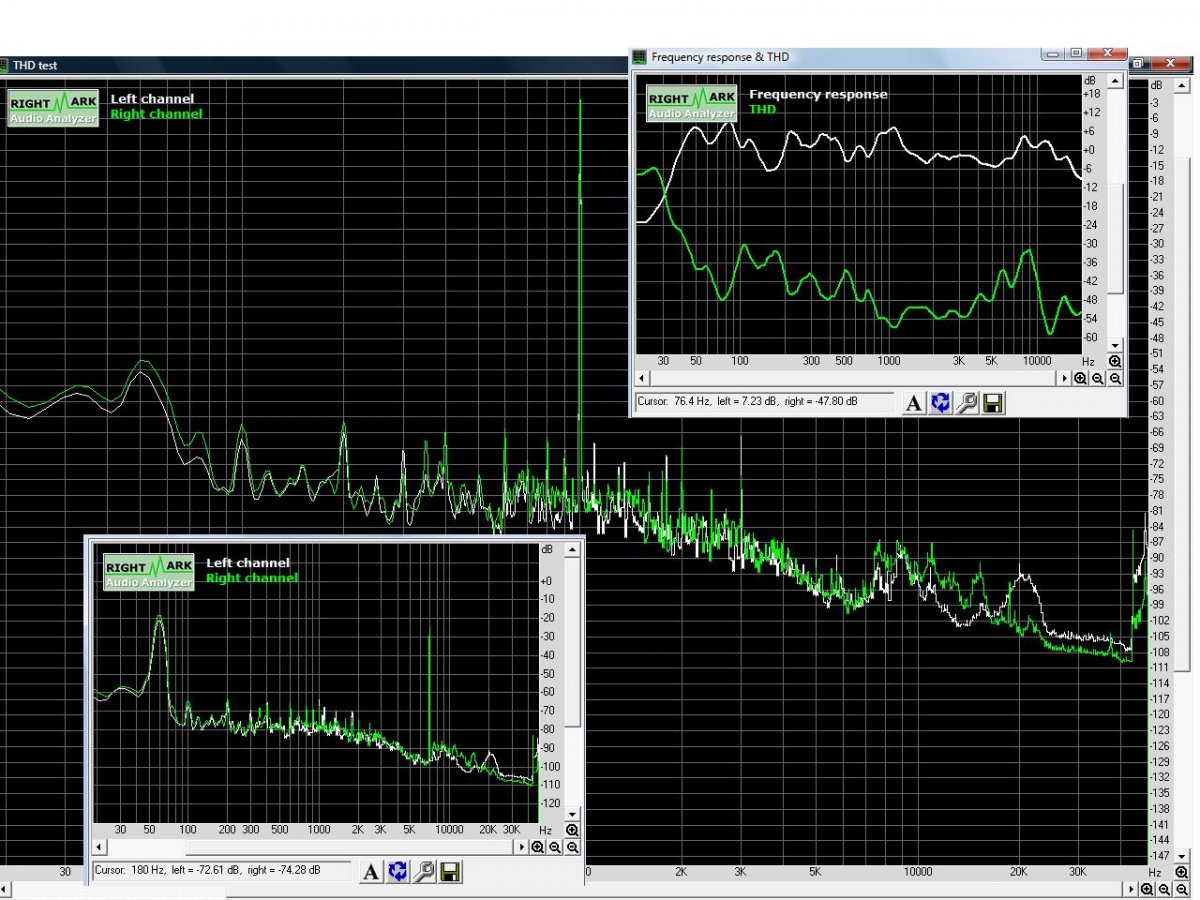
Task: Open wrench options in lower-left spectrum window
Action: click(x=424, y=871)
